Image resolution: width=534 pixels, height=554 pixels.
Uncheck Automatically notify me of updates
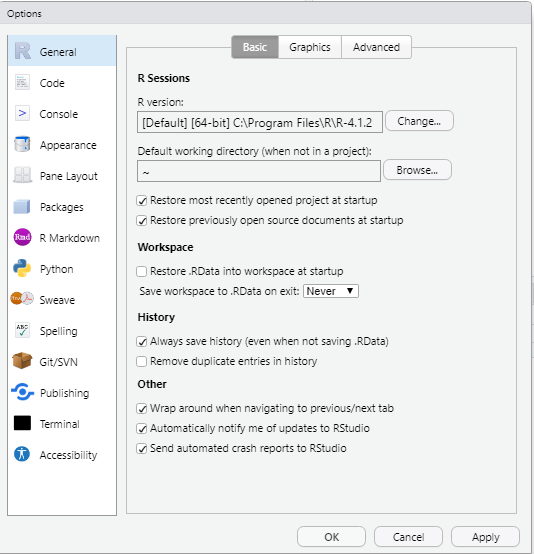[x=142, y=429]
